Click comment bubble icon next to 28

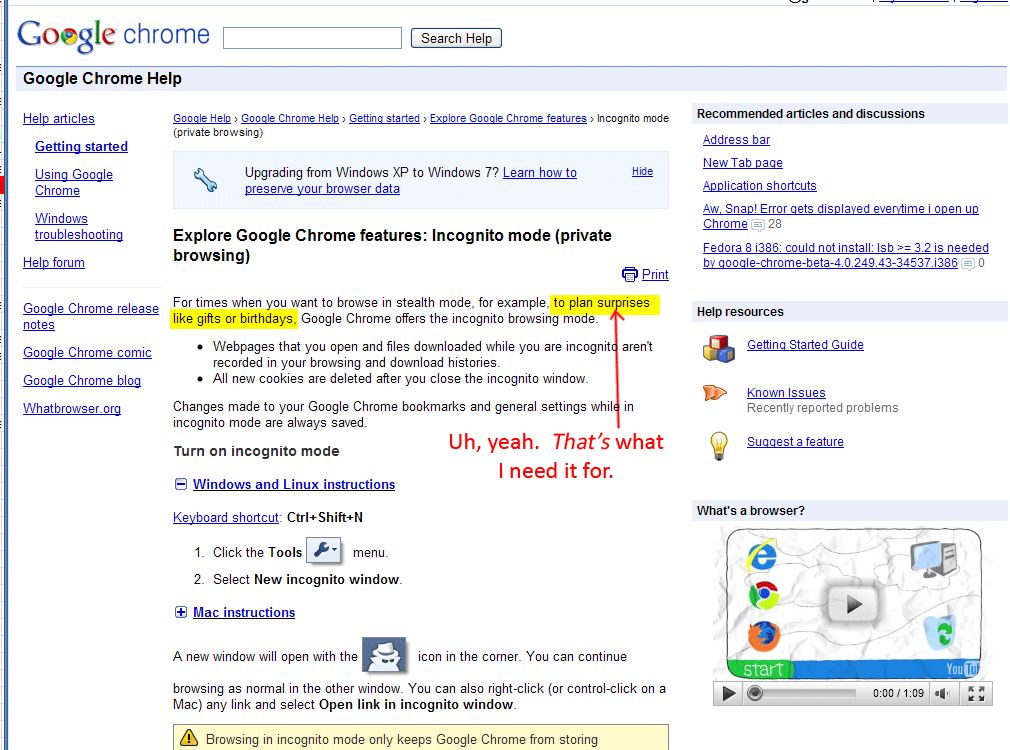758,225
